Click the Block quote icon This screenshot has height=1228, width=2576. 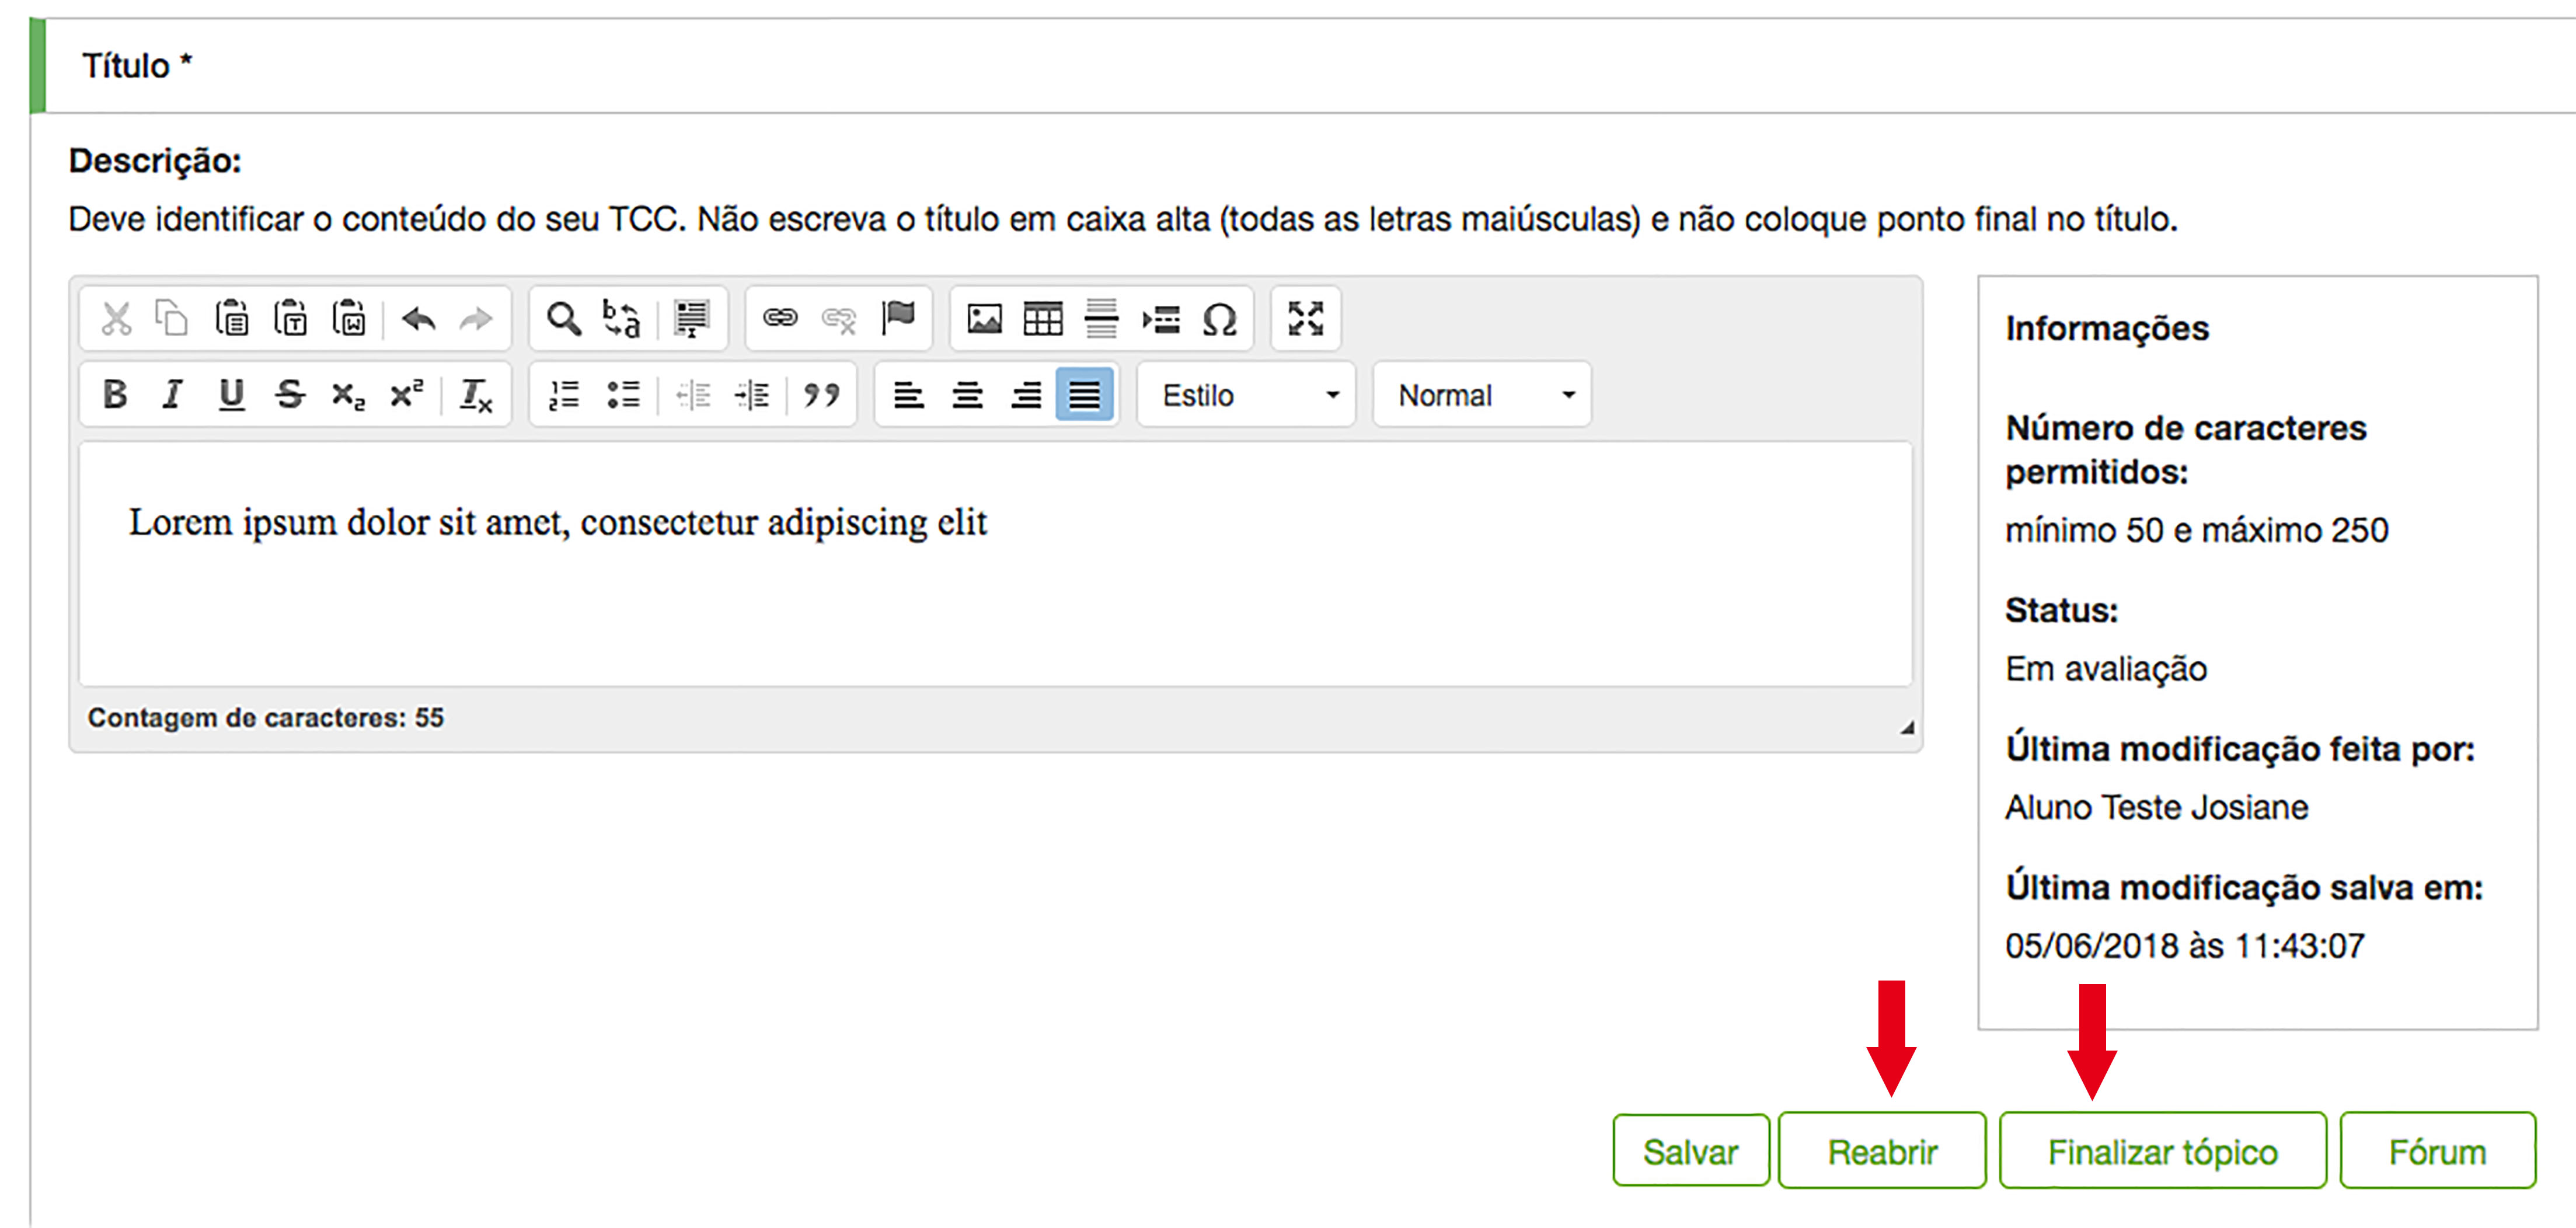click(x=821, y=395)
